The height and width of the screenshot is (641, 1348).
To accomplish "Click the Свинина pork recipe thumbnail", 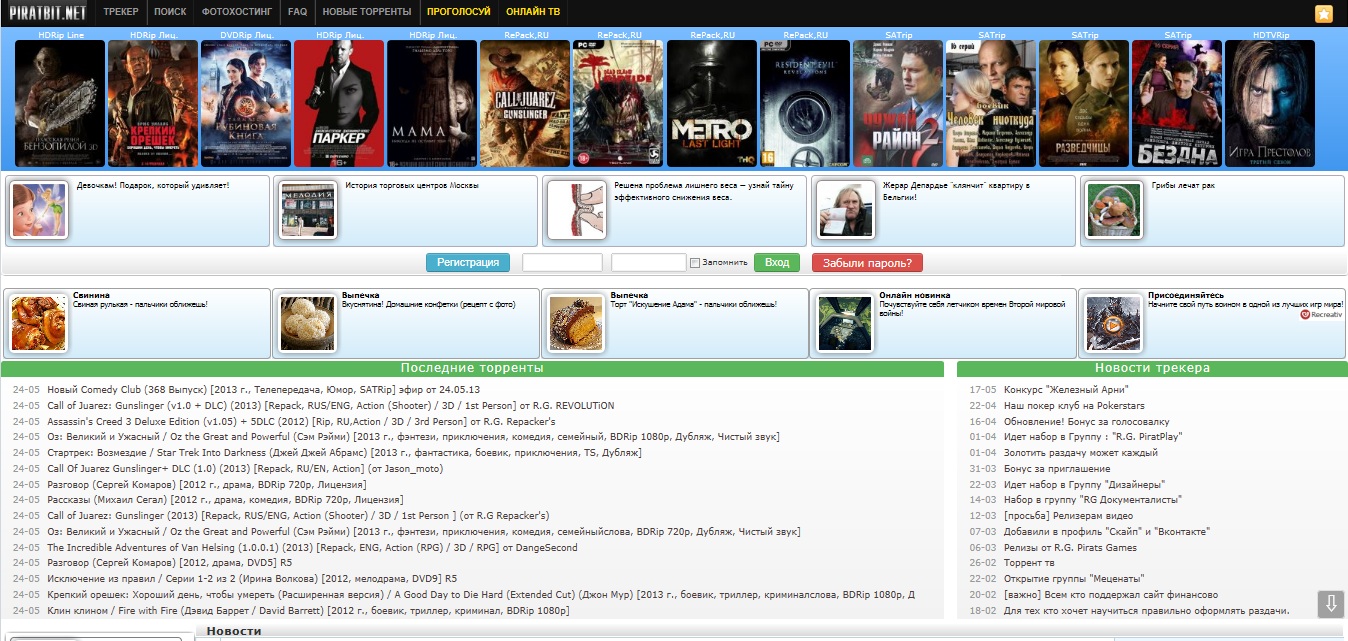I will (39, 323).
